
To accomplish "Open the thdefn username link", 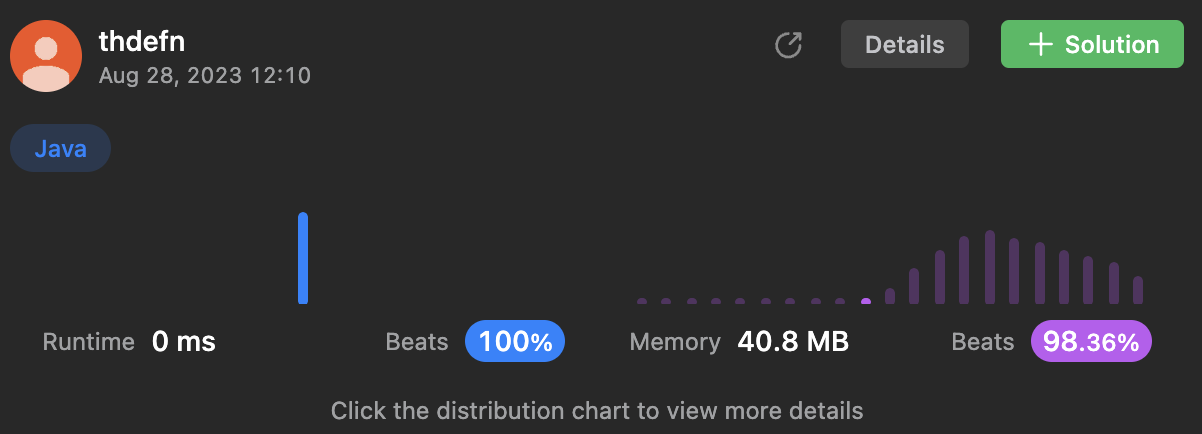I will coord(142,42).
